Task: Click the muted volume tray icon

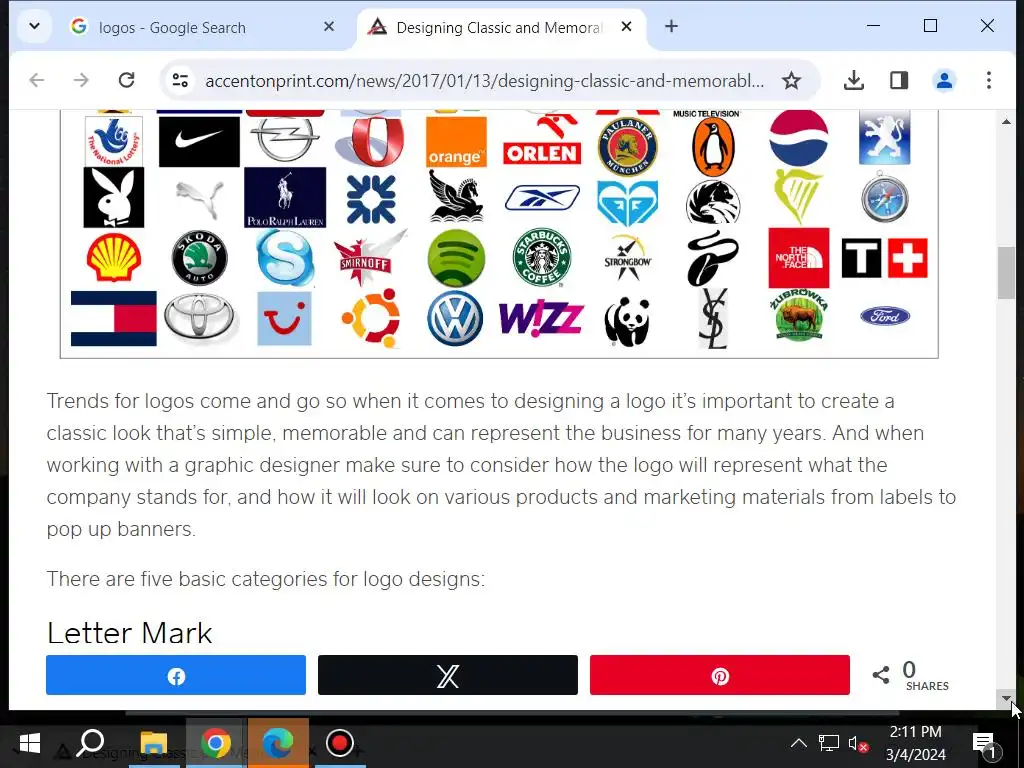Action: coord(857,744)
